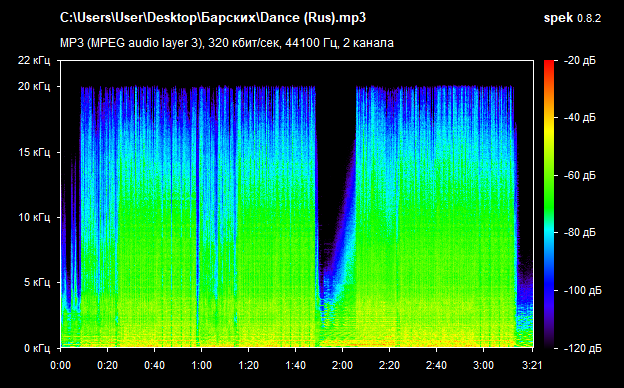Click the file path title Dance (Rus).mp3

(213, 18)
